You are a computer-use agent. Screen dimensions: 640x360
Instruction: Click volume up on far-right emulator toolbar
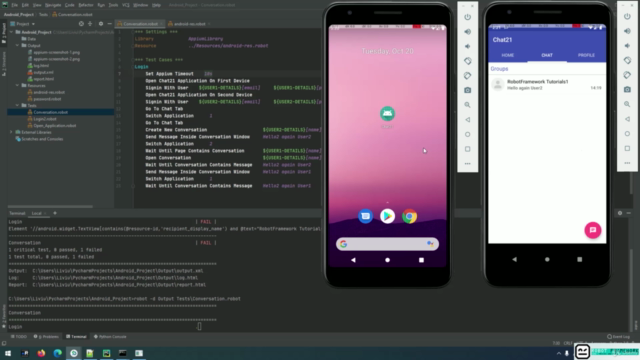[627, 31]
